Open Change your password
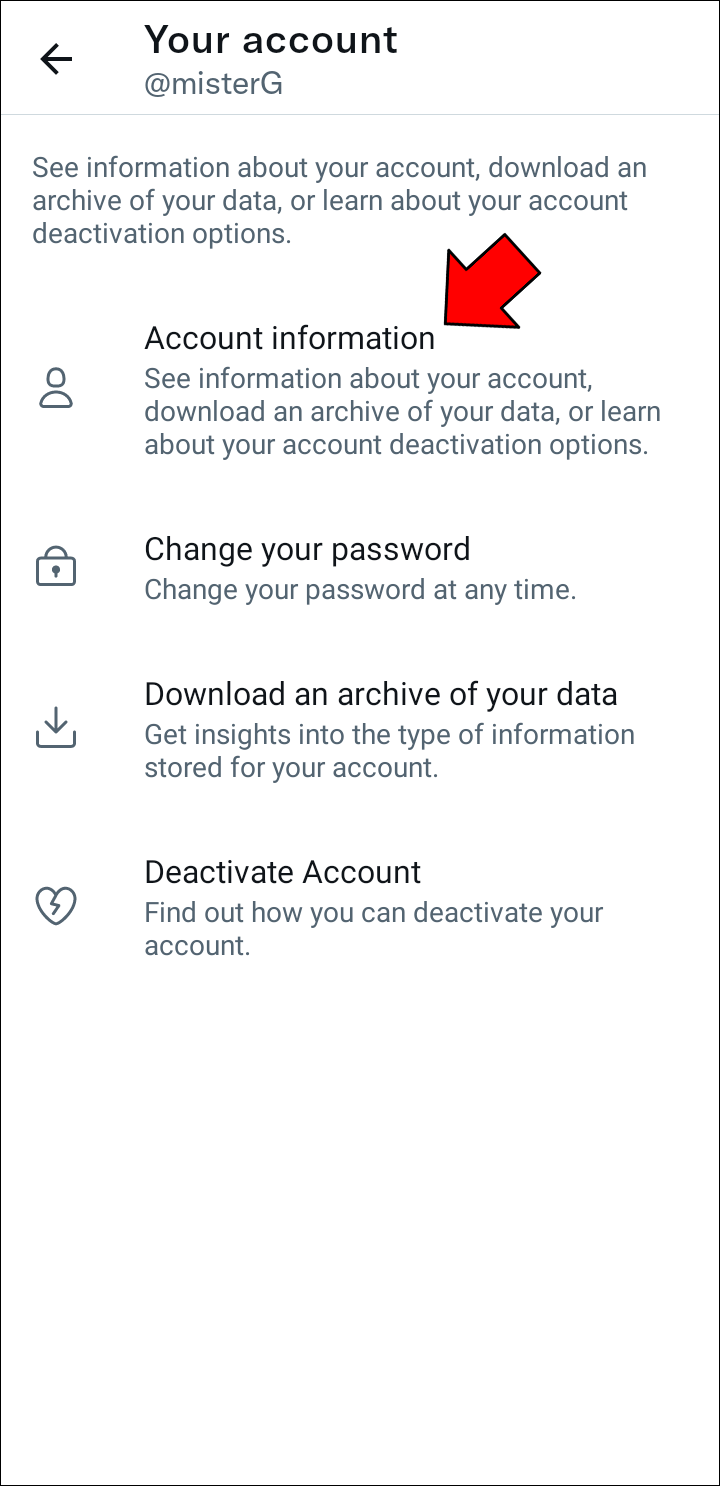Viewport: 720px width, 1486px height. pyautogui.click(x=307, y=549)
